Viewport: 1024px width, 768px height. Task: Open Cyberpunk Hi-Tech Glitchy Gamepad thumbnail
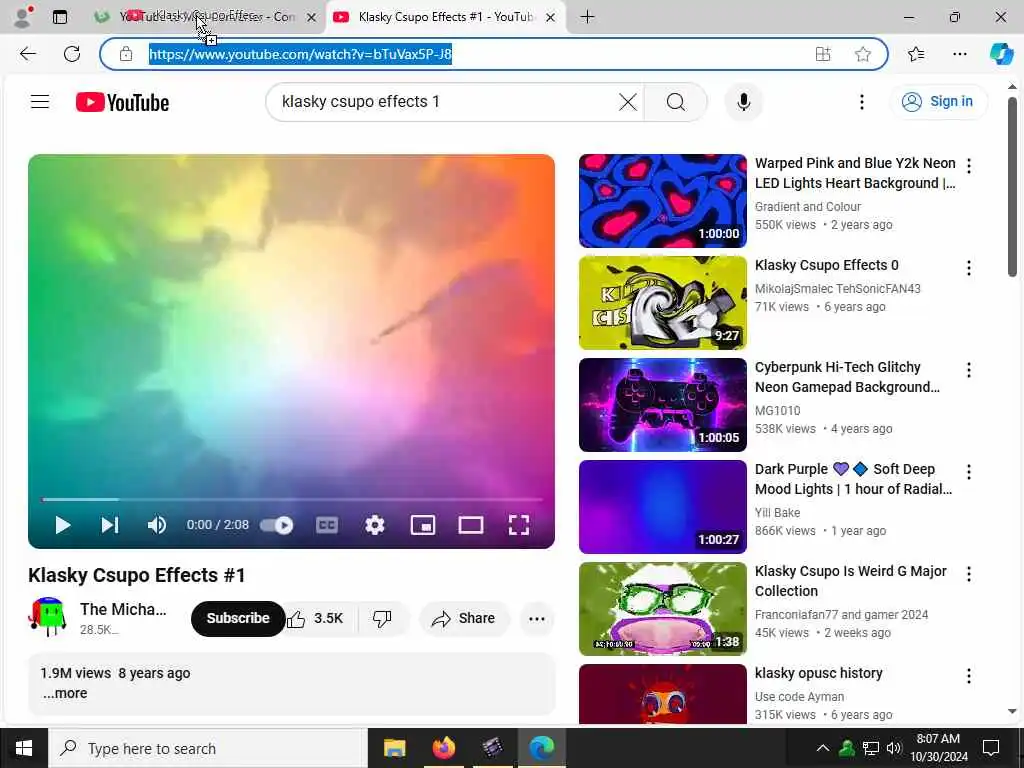point(662,405)
